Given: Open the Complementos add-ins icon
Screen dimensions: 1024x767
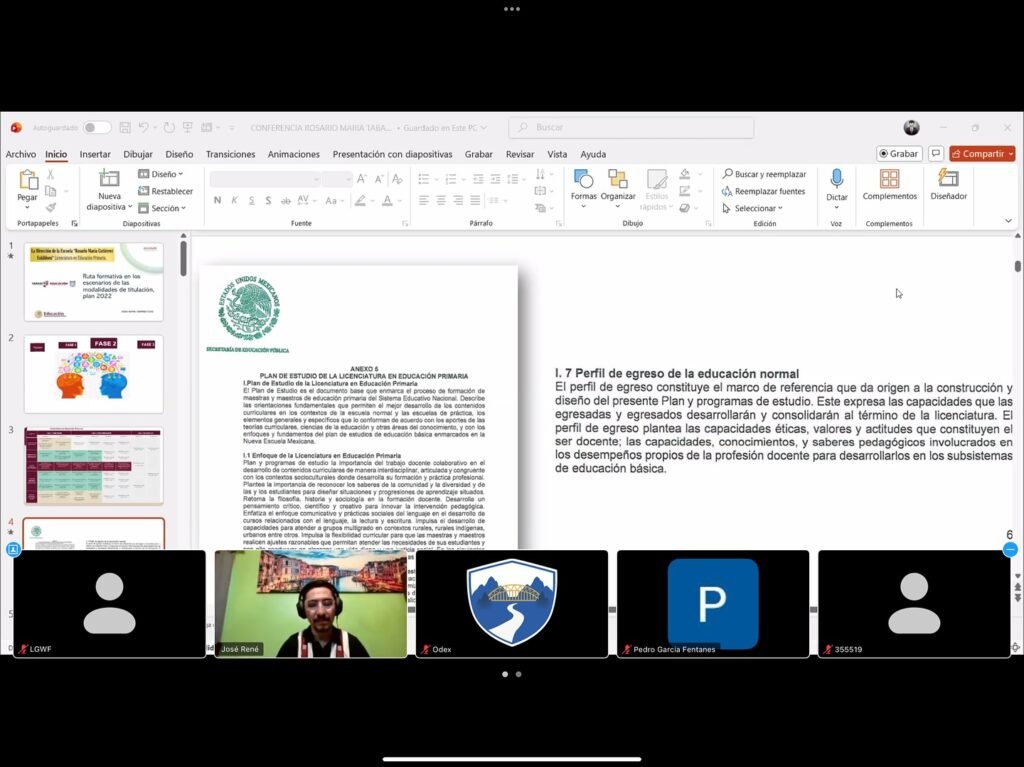Looking at the screenshot, I should (889, 182).
